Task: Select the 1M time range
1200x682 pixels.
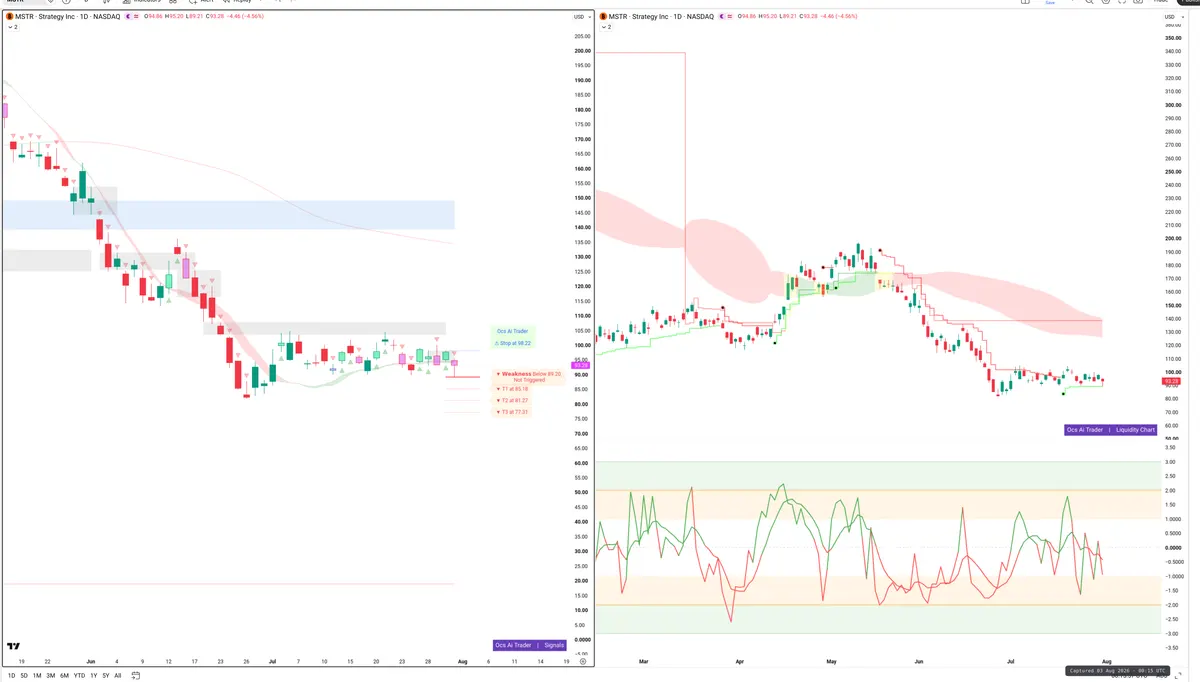Action: coord(37,676)
